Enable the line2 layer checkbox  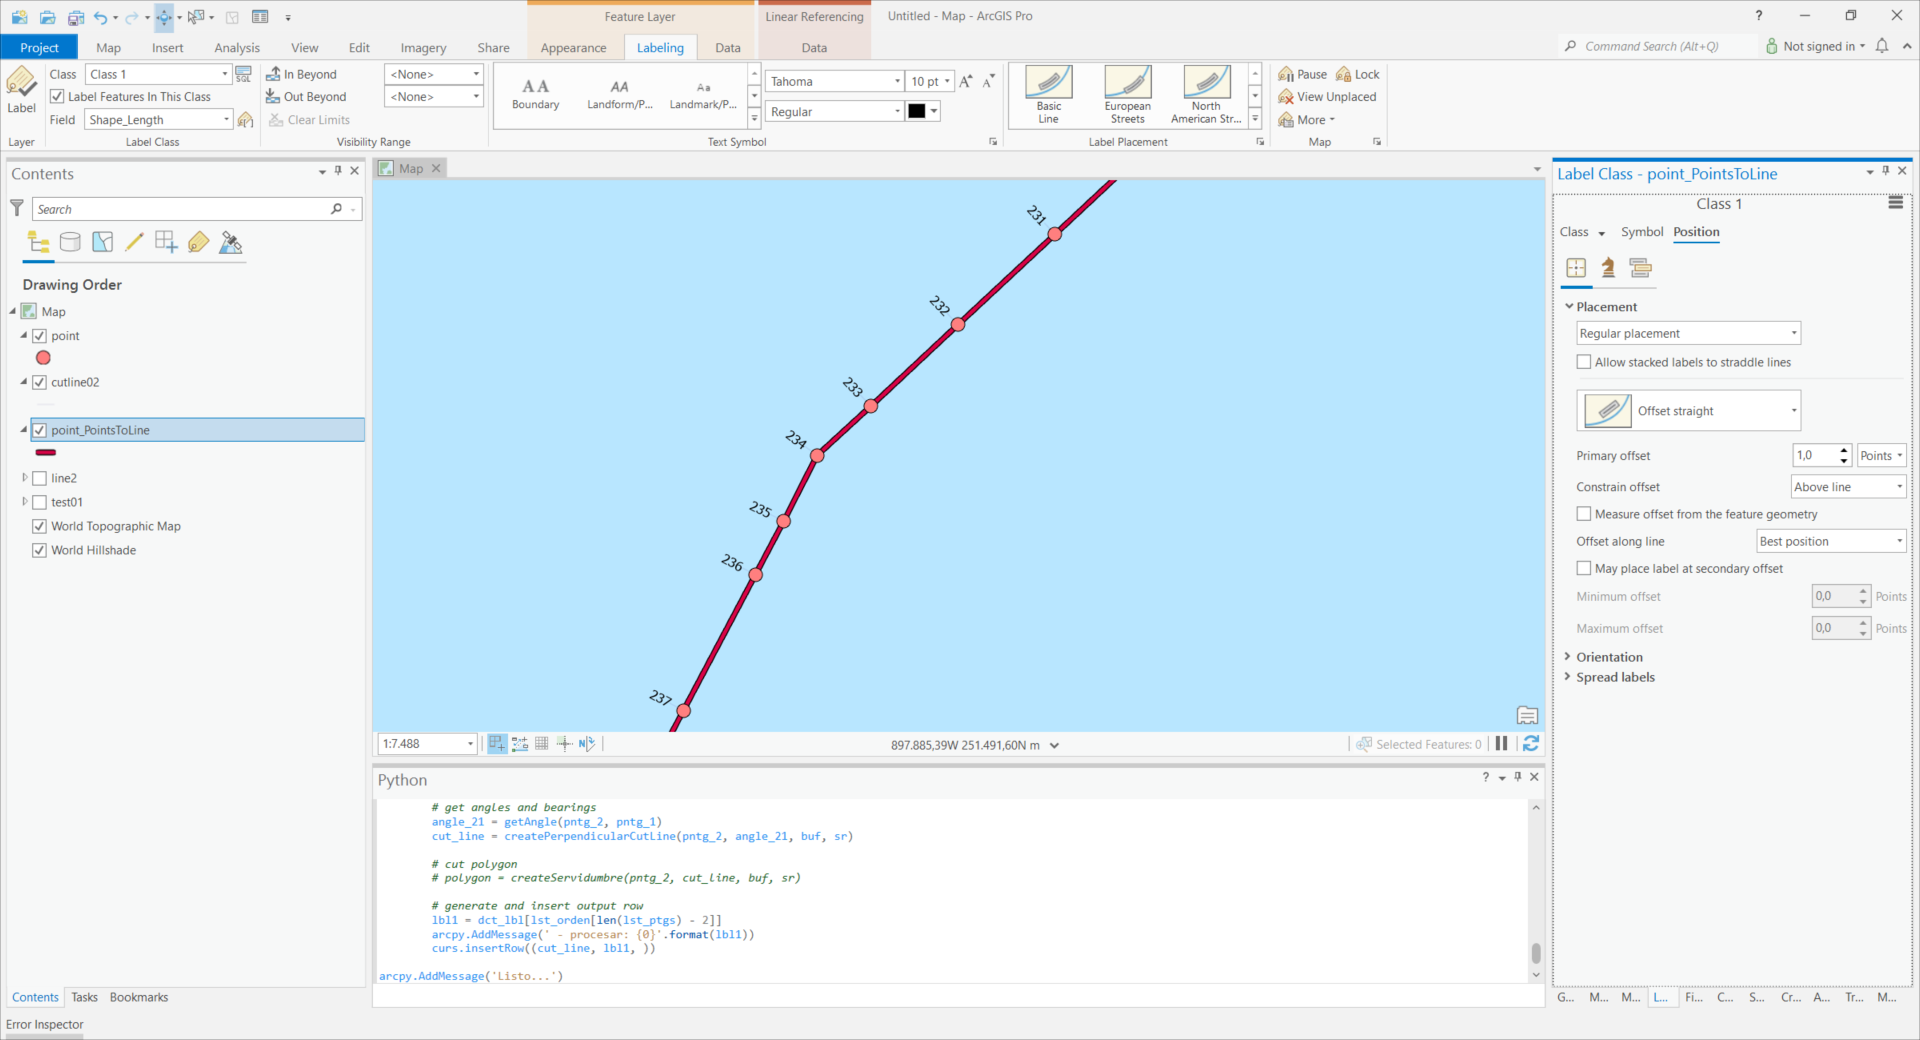tap(40, 478)
